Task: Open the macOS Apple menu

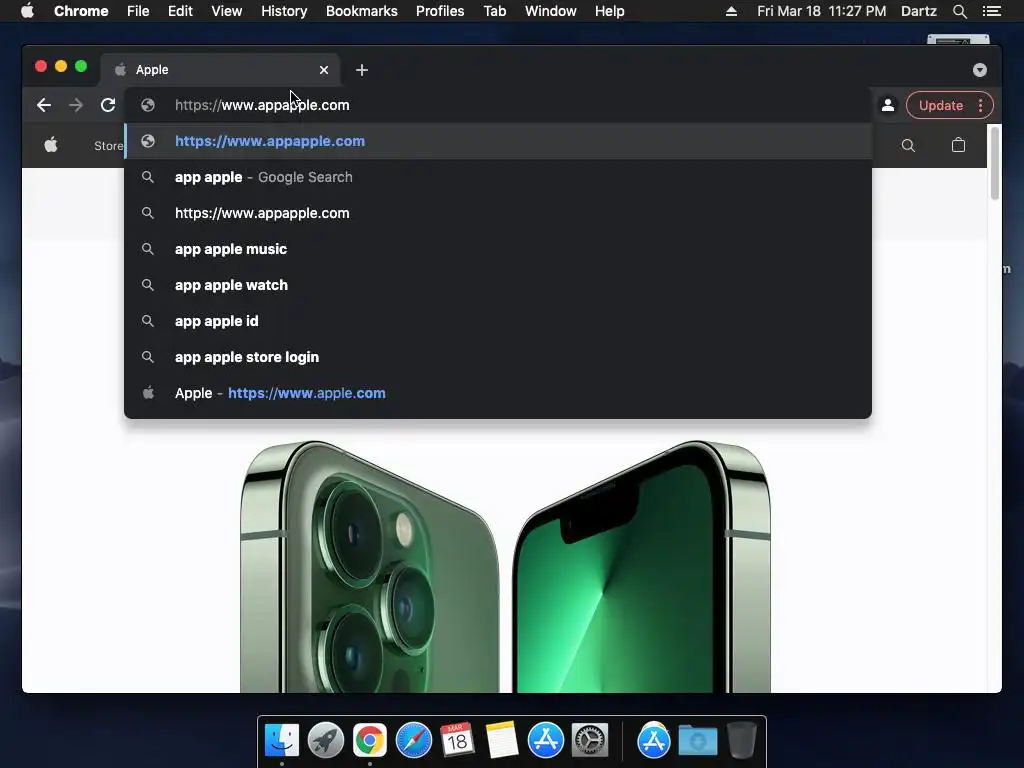Action: tap(27, 11)
